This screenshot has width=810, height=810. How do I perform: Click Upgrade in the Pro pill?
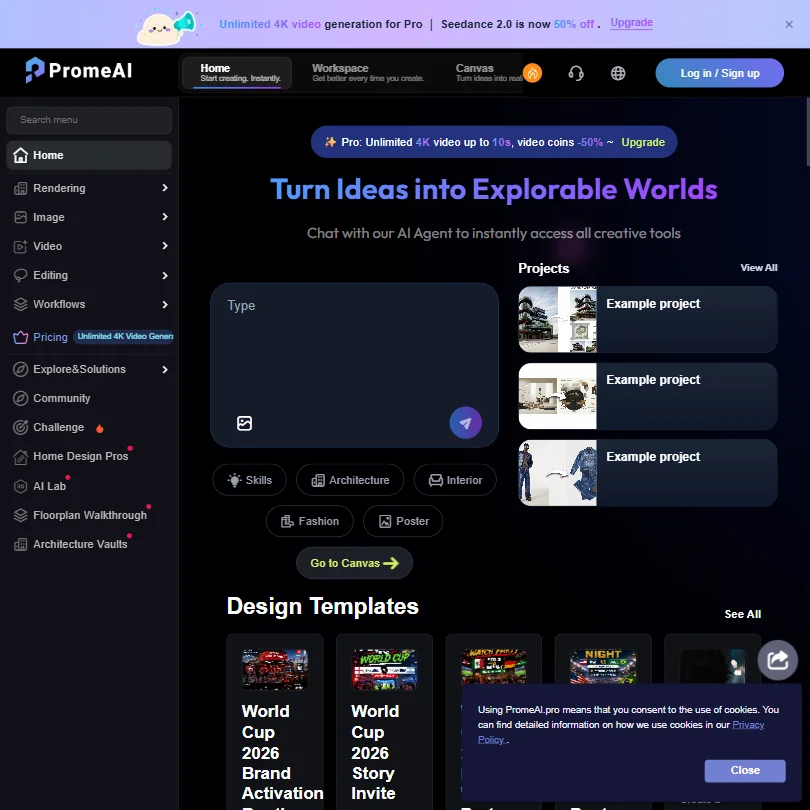click(x=643, y=142)
